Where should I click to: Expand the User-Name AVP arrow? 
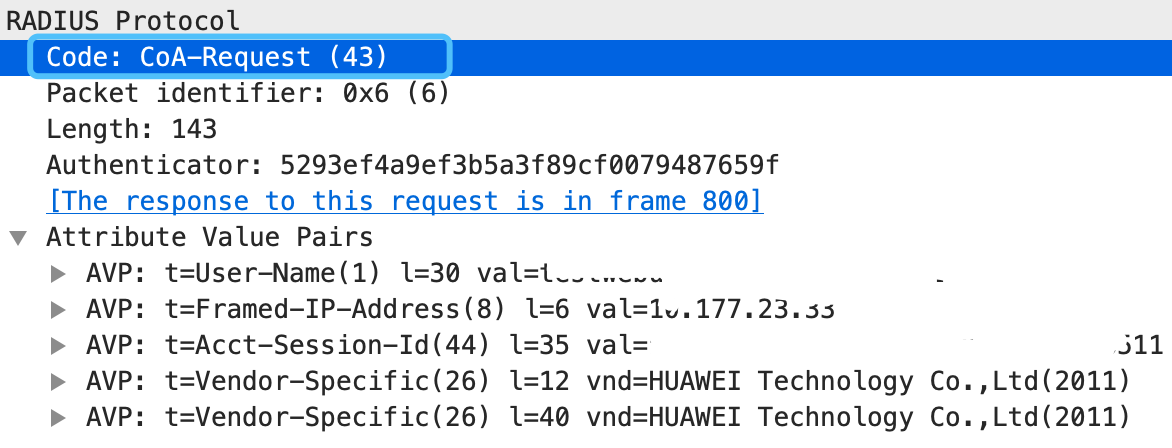(x=58, y=274)
